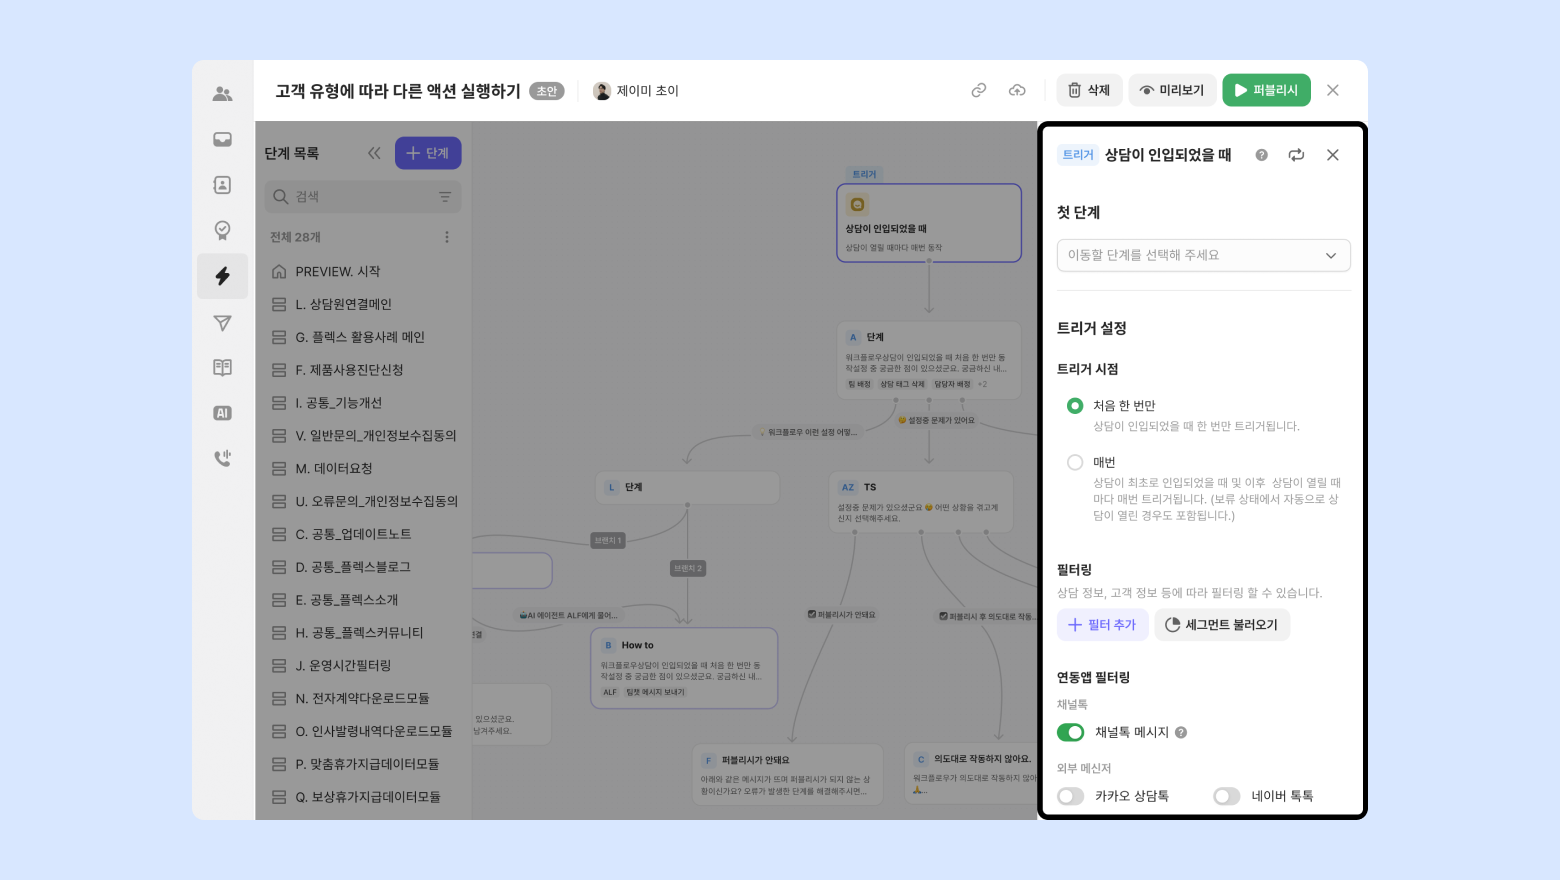Click the swap trigger icon in panel header

pos(1296,155)
